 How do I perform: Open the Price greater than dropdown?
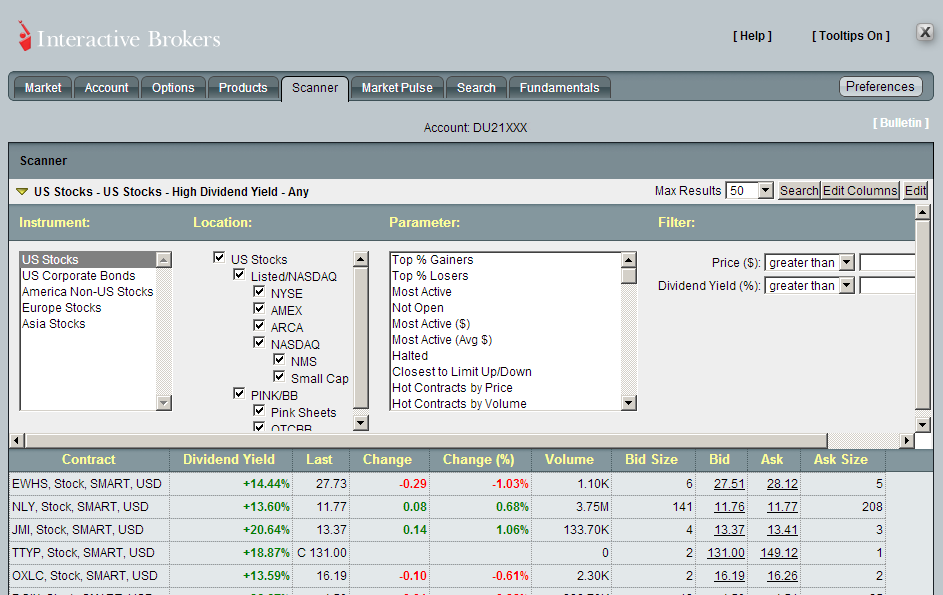coord(809,262)
